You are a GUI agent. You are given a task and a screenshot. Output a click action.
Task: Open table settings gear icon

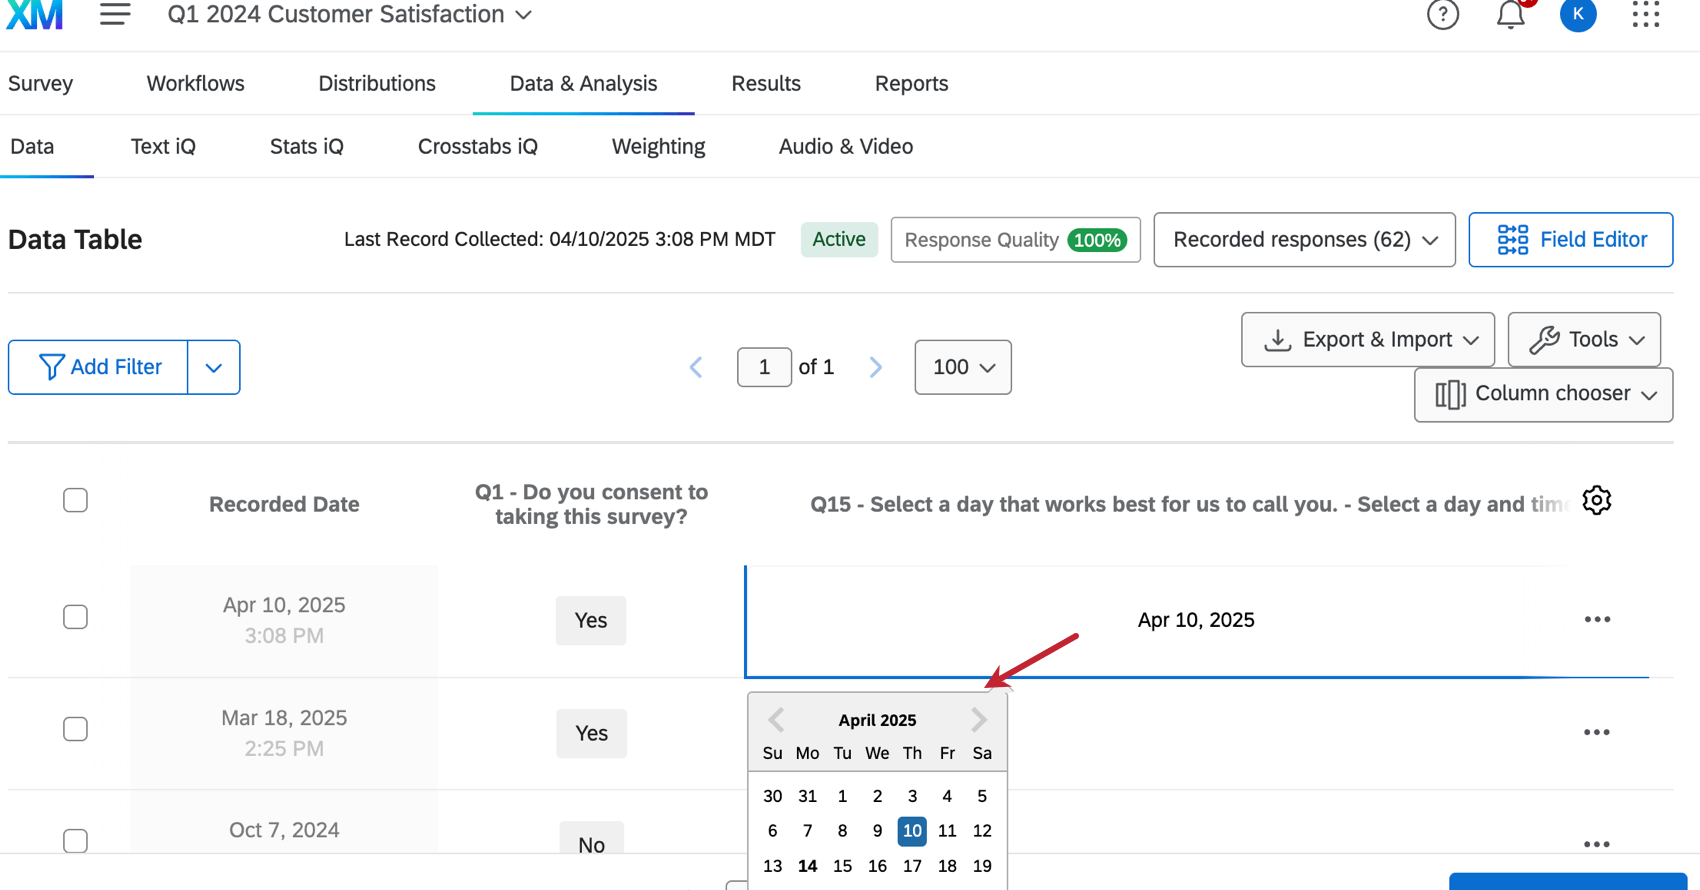coord(1596,500)
